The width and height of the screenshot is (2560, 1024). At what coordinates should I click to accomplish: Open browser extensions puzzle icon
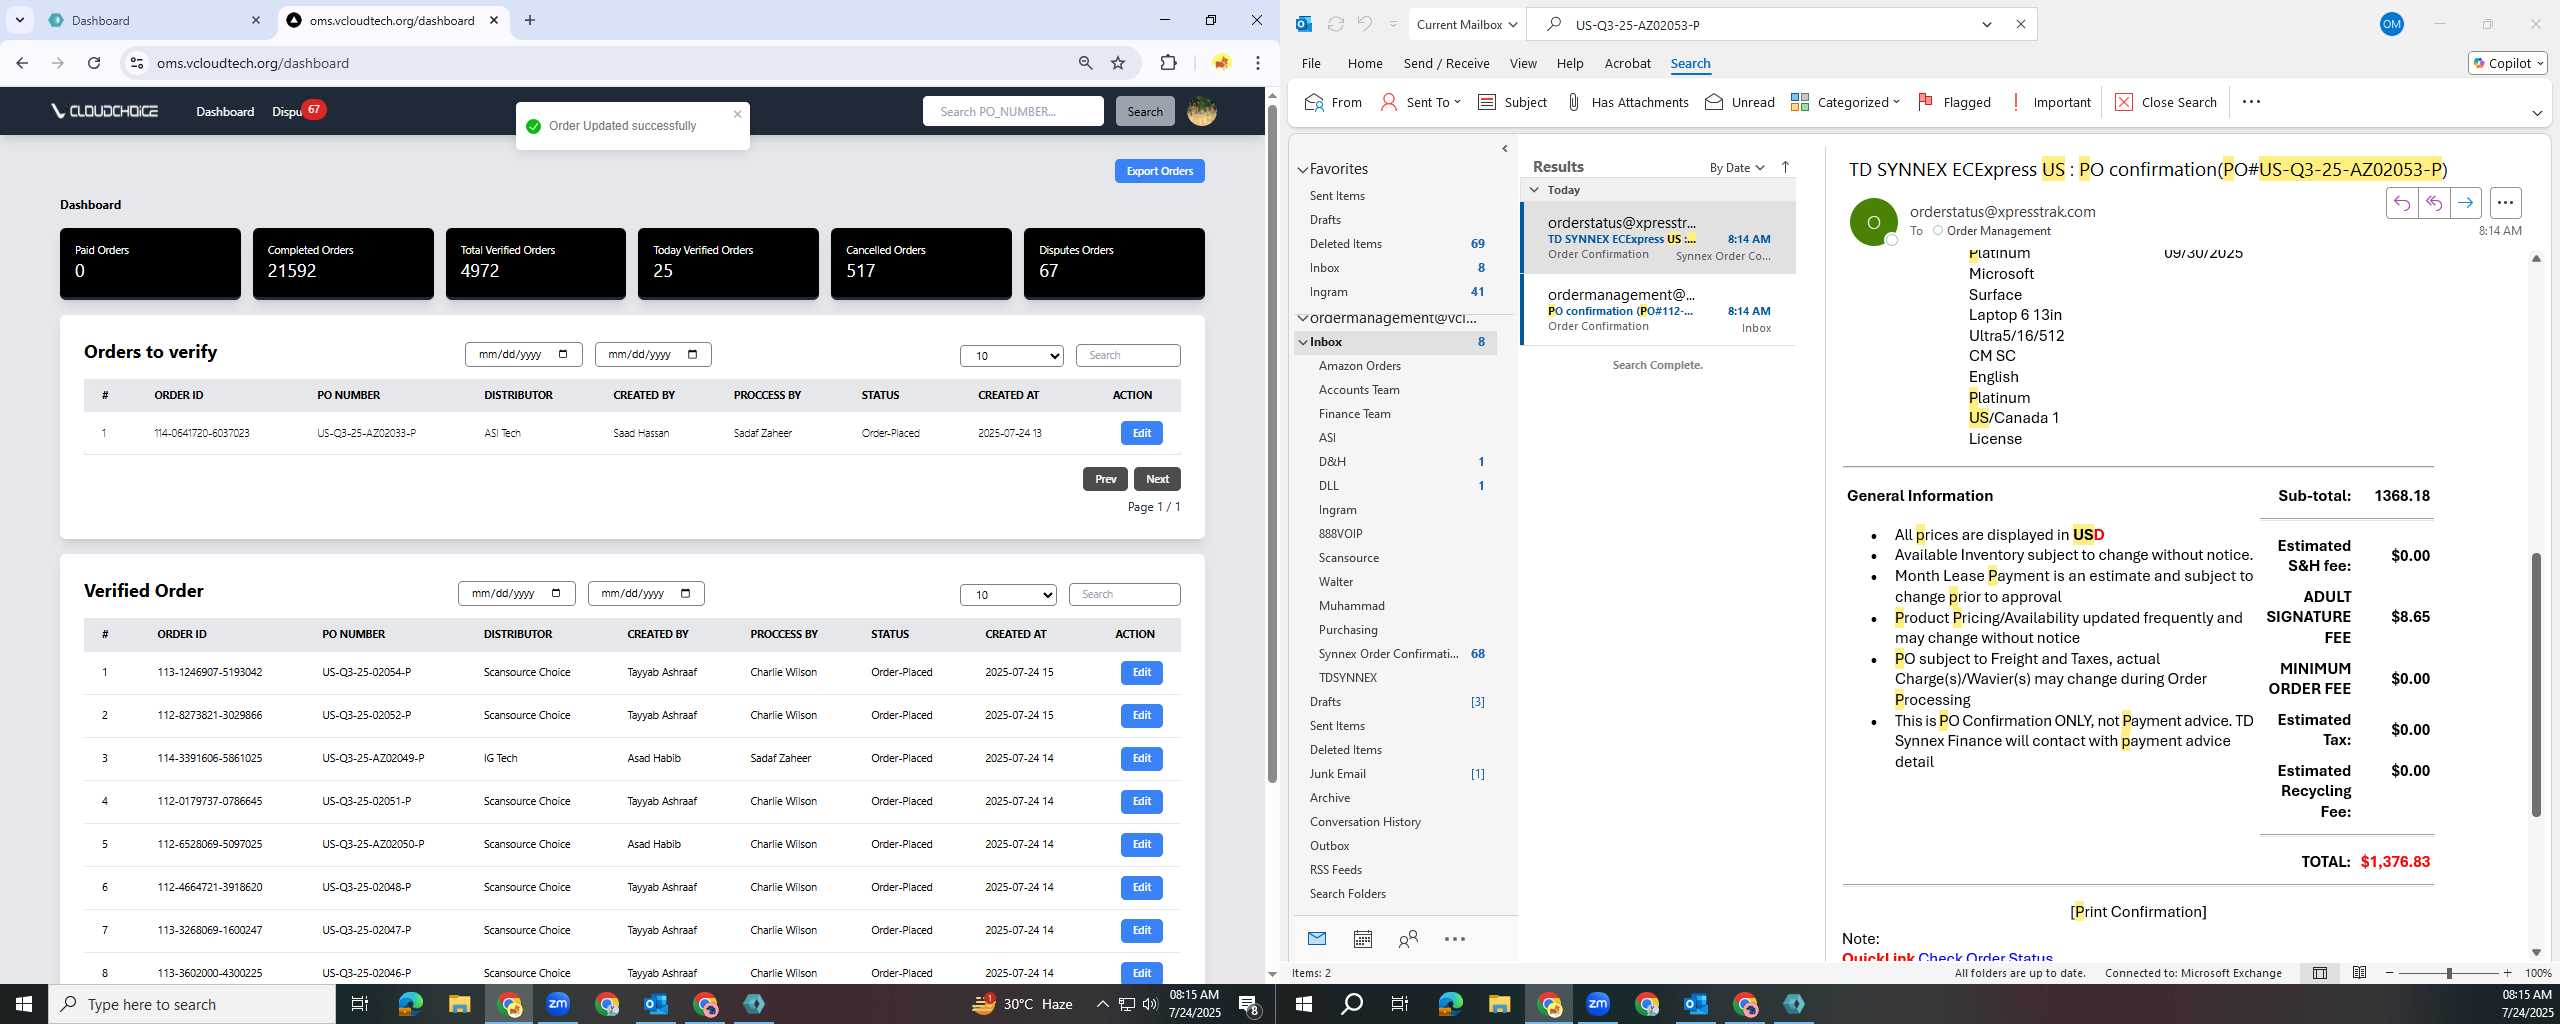(1168, 63)
